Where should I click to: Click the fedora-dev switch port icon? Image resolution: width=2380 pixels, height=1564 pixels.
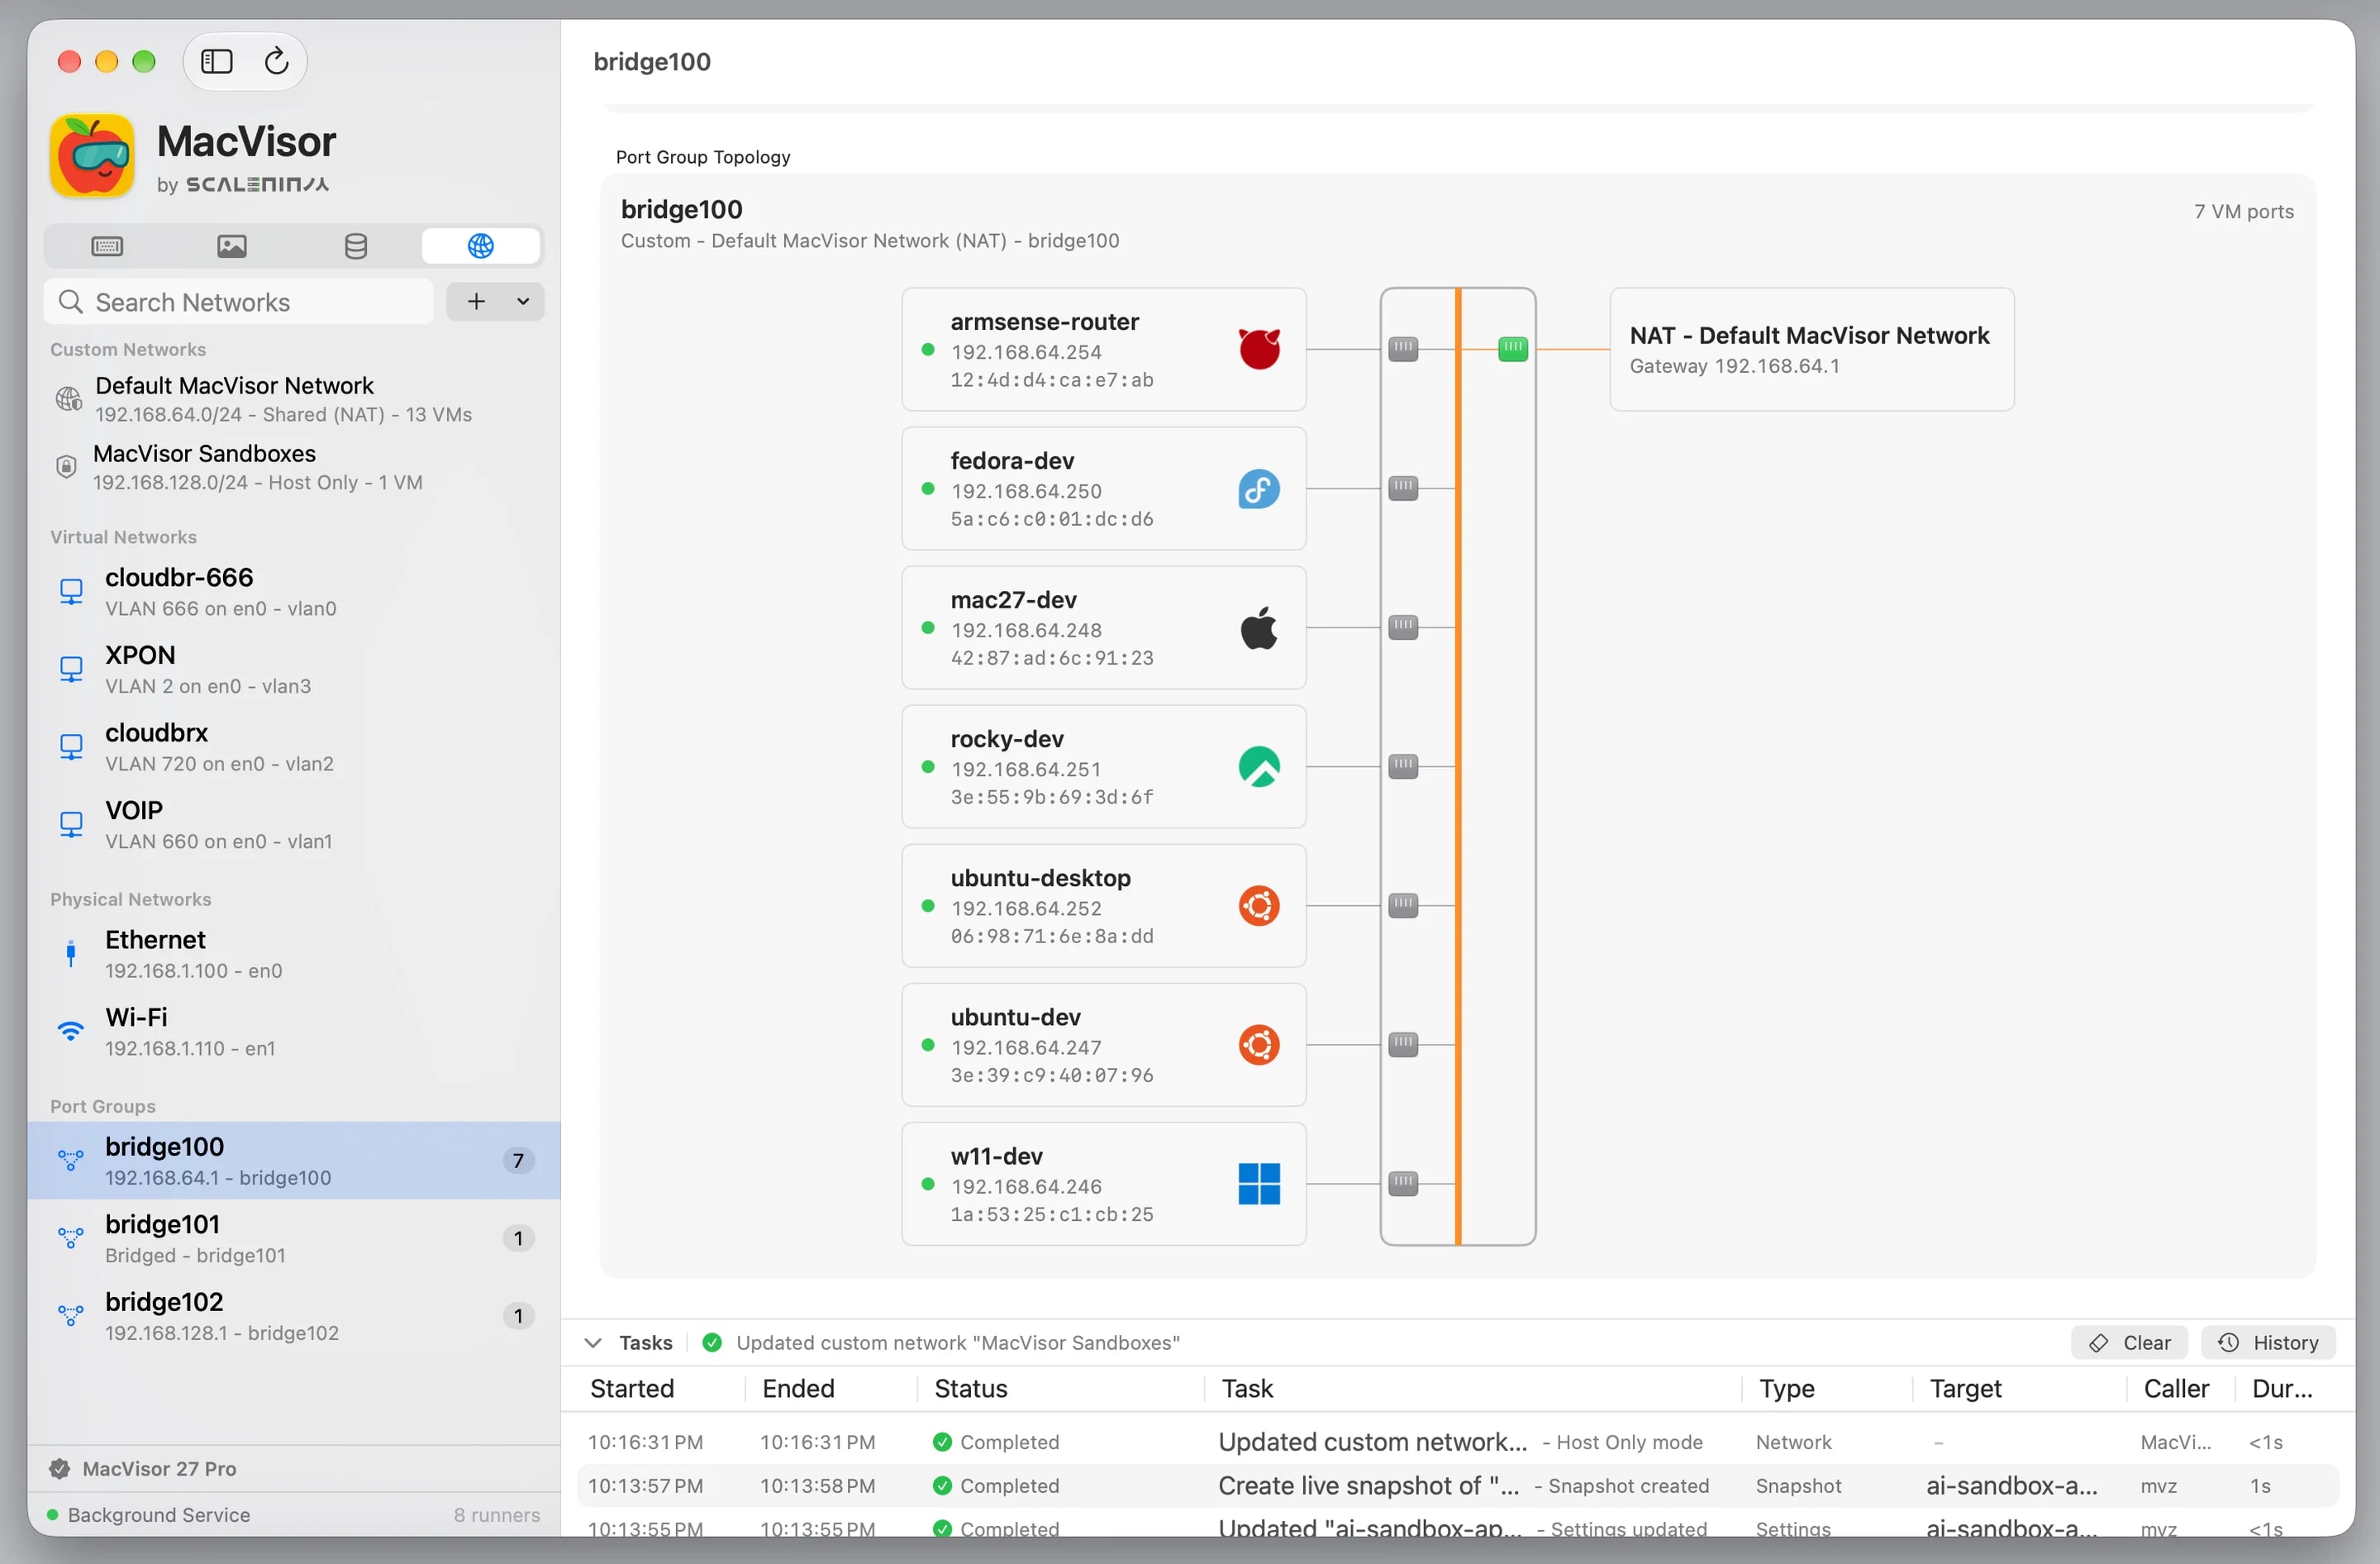coord(1403,488)
